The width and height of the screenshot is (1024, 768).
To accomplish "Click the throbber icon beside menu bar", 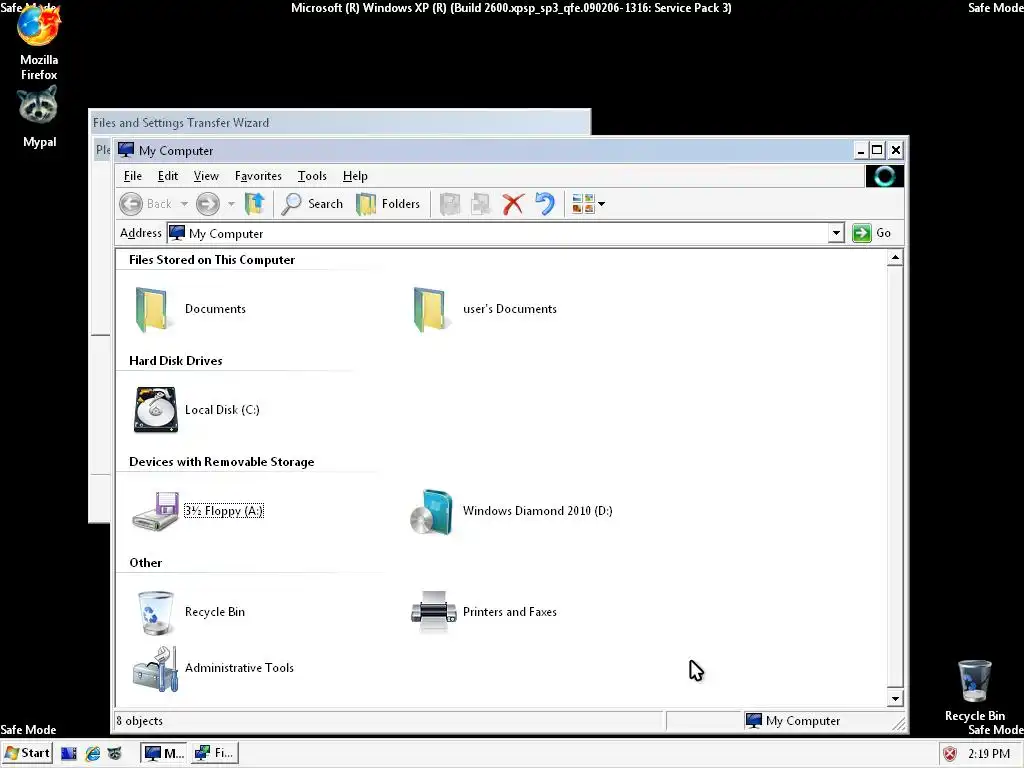I will point(884,176).
